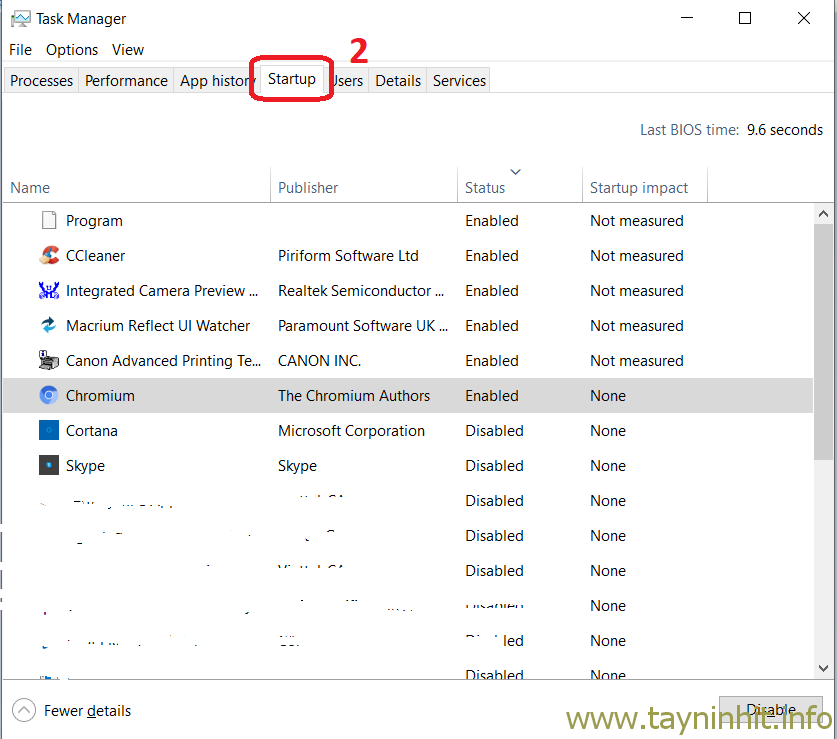The image size is (837, 739).
Task: Switch to the Services tab
Action: (x=459, y=81)
